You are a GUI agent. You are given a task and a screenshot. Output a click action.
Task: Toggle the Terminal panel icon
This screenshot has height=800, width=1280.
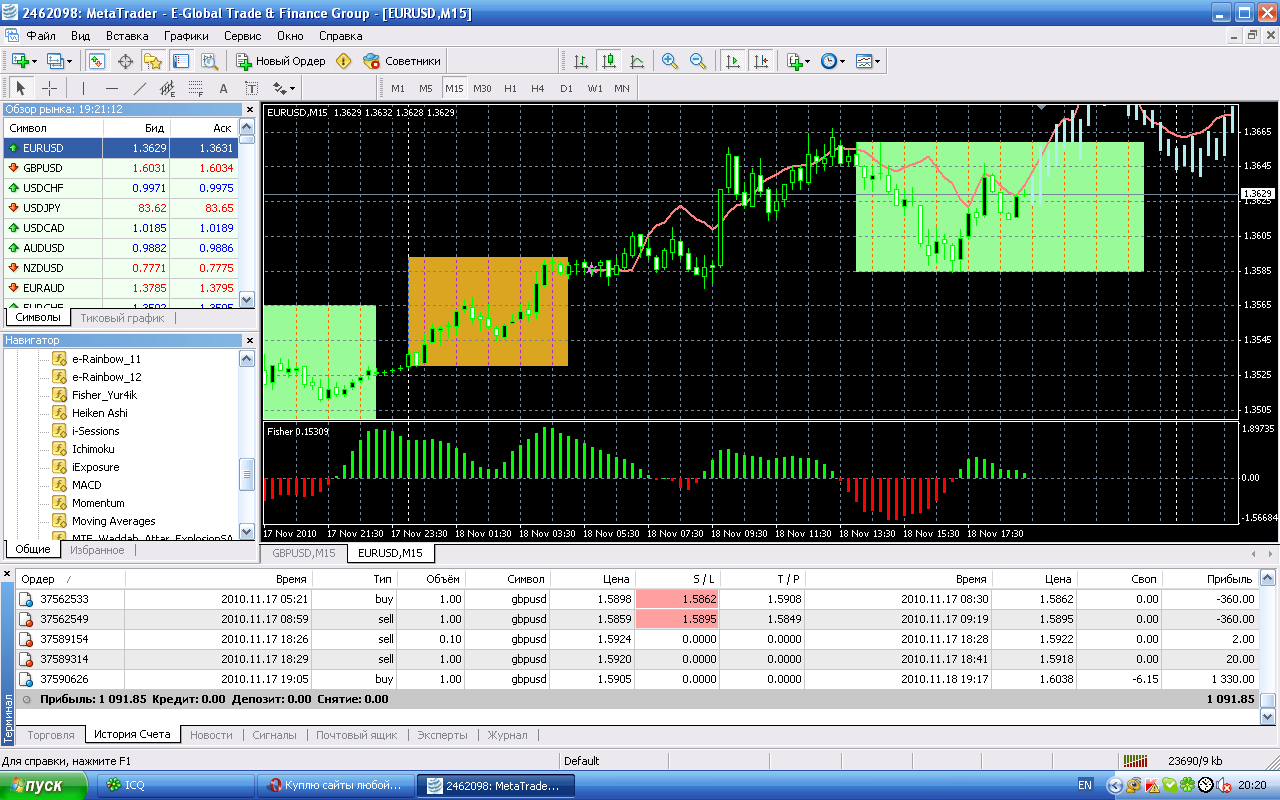pos(181,61)
